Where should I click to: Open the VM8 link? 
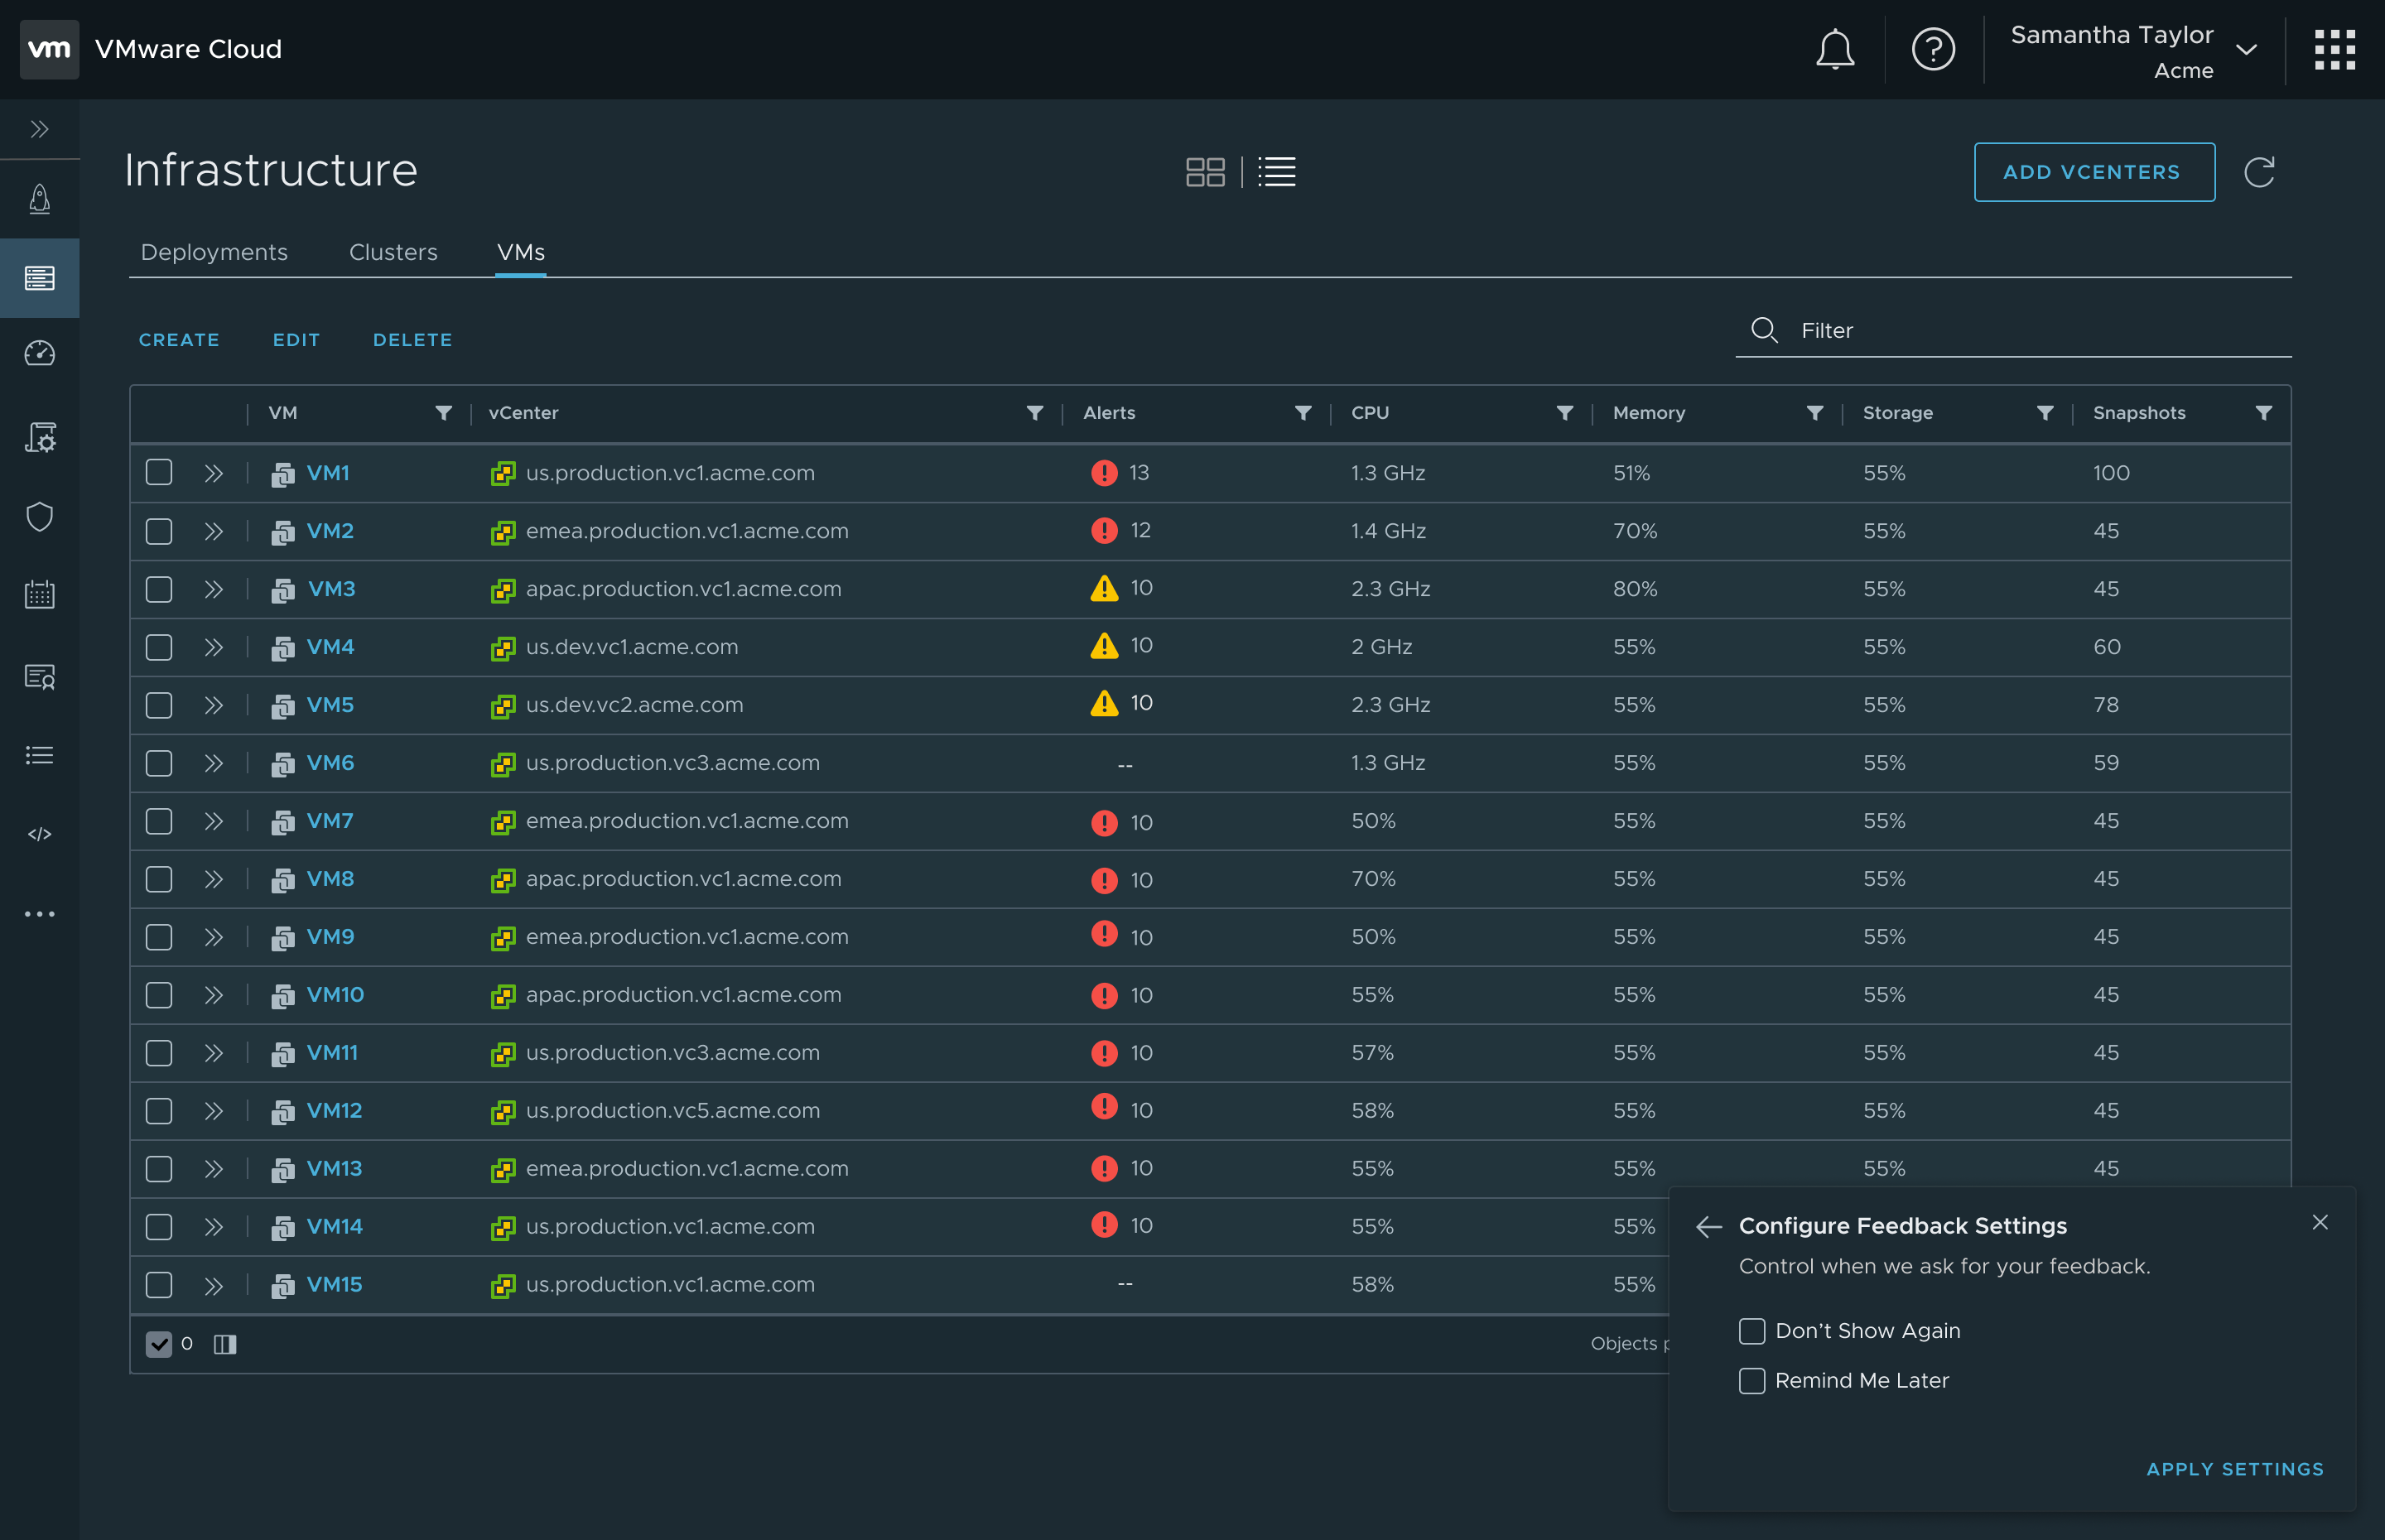coord(330,879)
